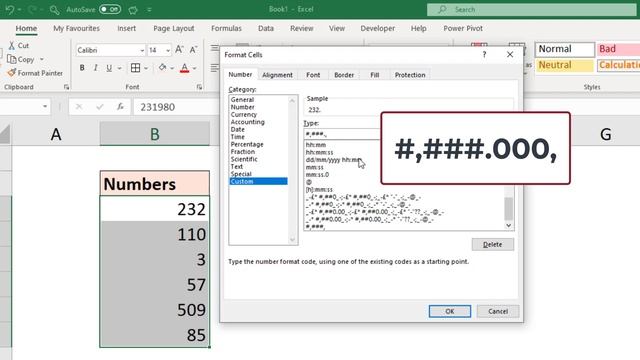
Task: Toggle Italic formatting
Action: (x=96, y=68)
